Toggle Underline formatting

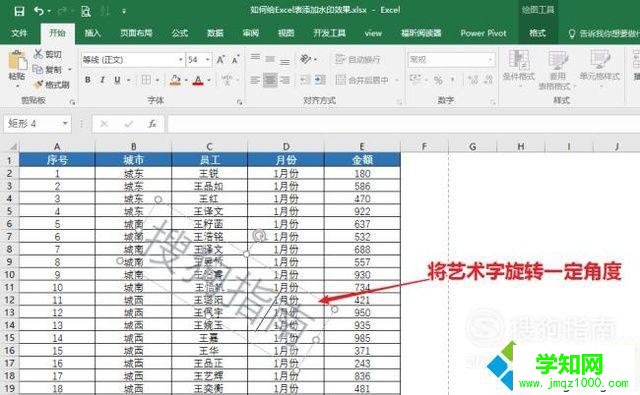point(118,80)
